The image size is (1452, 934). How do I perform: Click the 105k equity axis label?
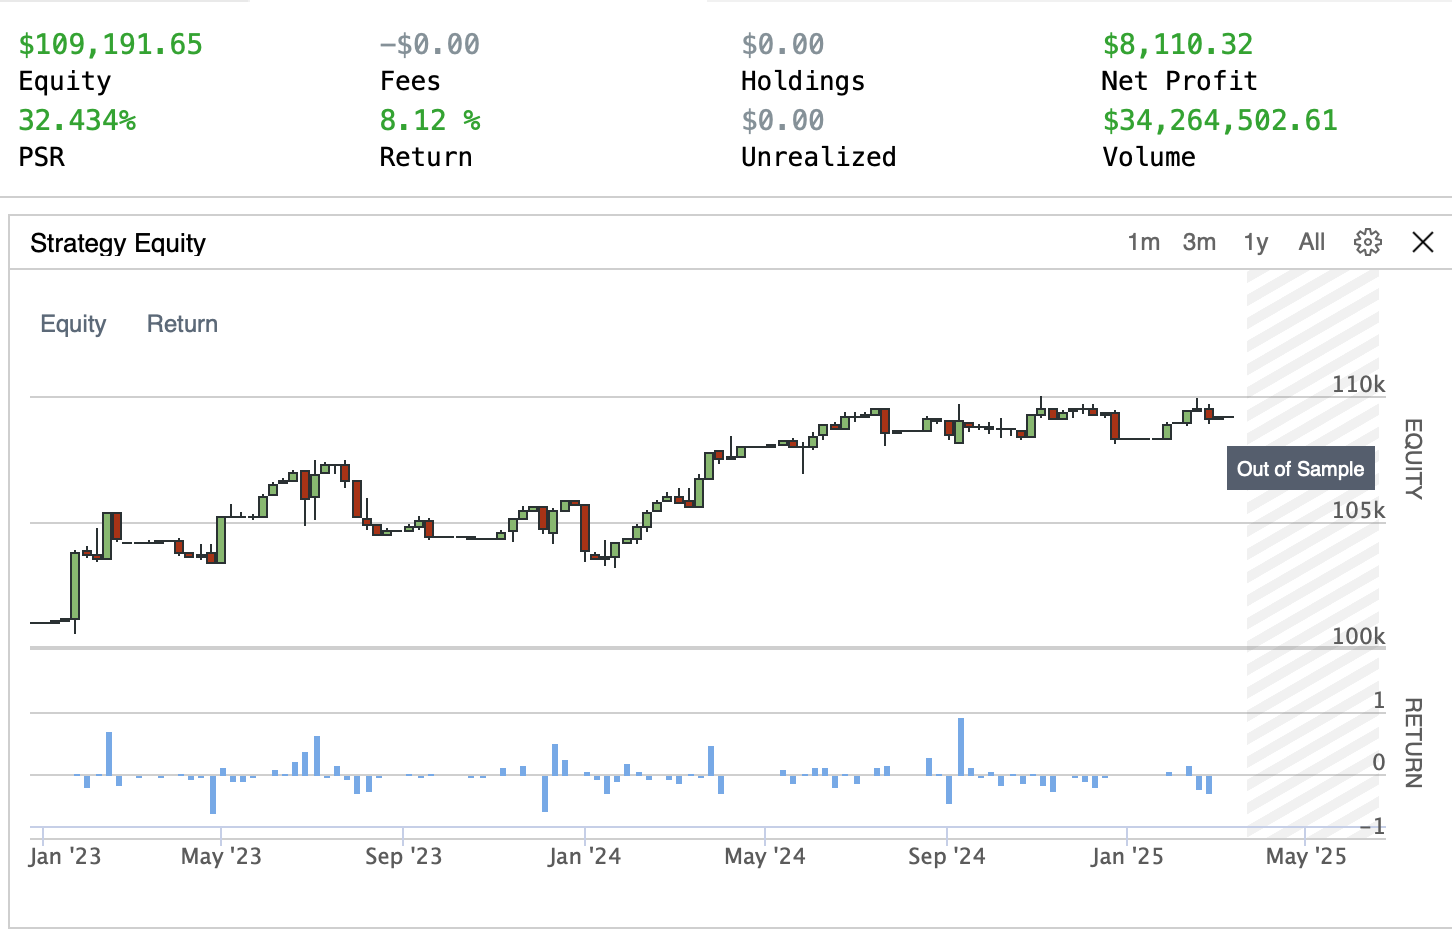tap(1358, 510)
